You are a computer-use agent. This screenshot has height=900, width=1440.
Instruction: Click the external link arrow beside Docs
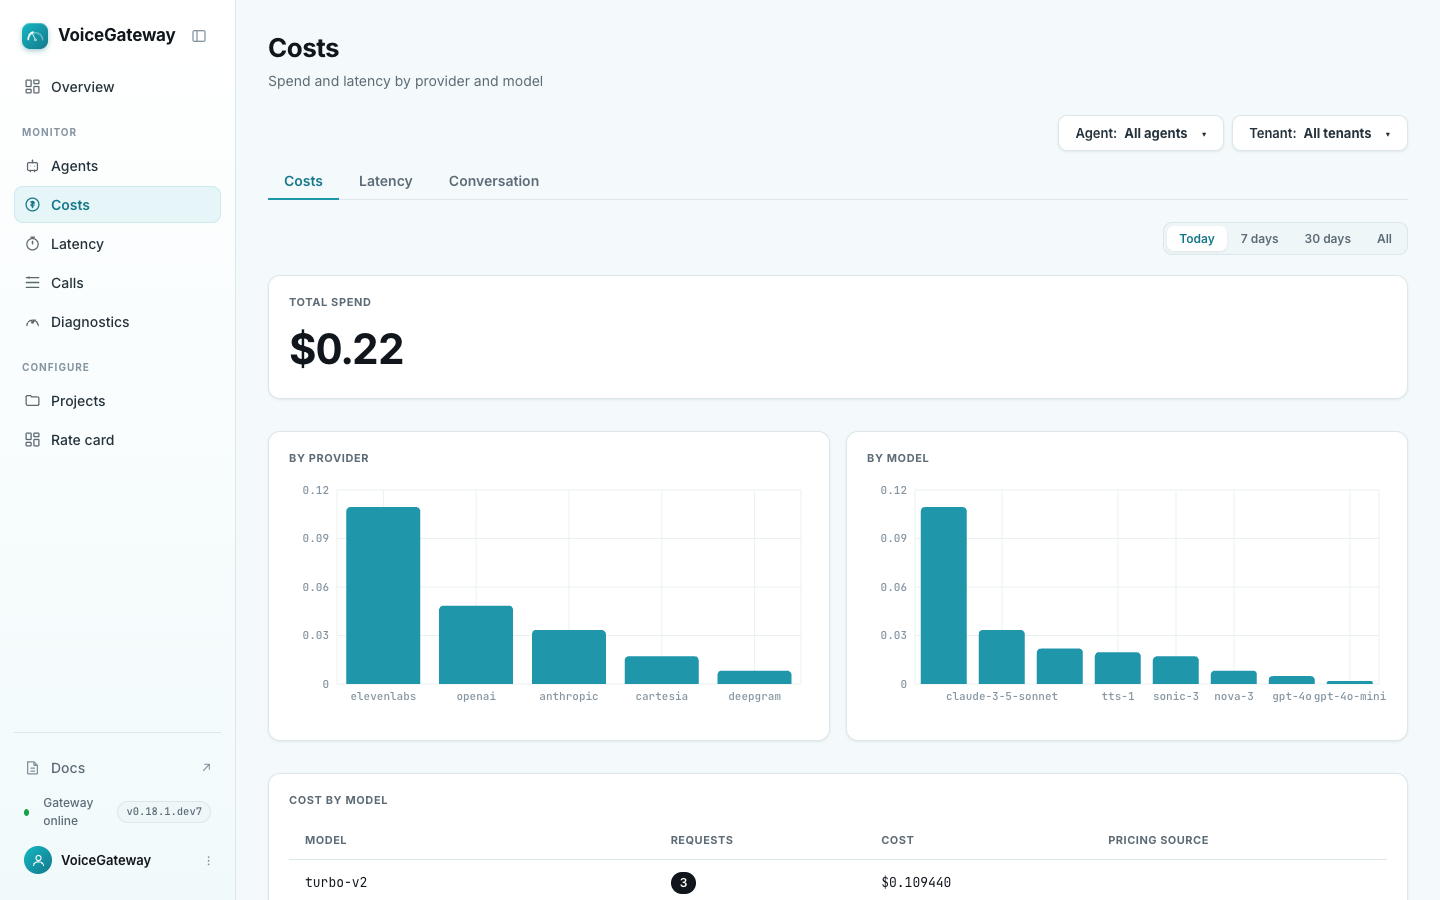206,768
